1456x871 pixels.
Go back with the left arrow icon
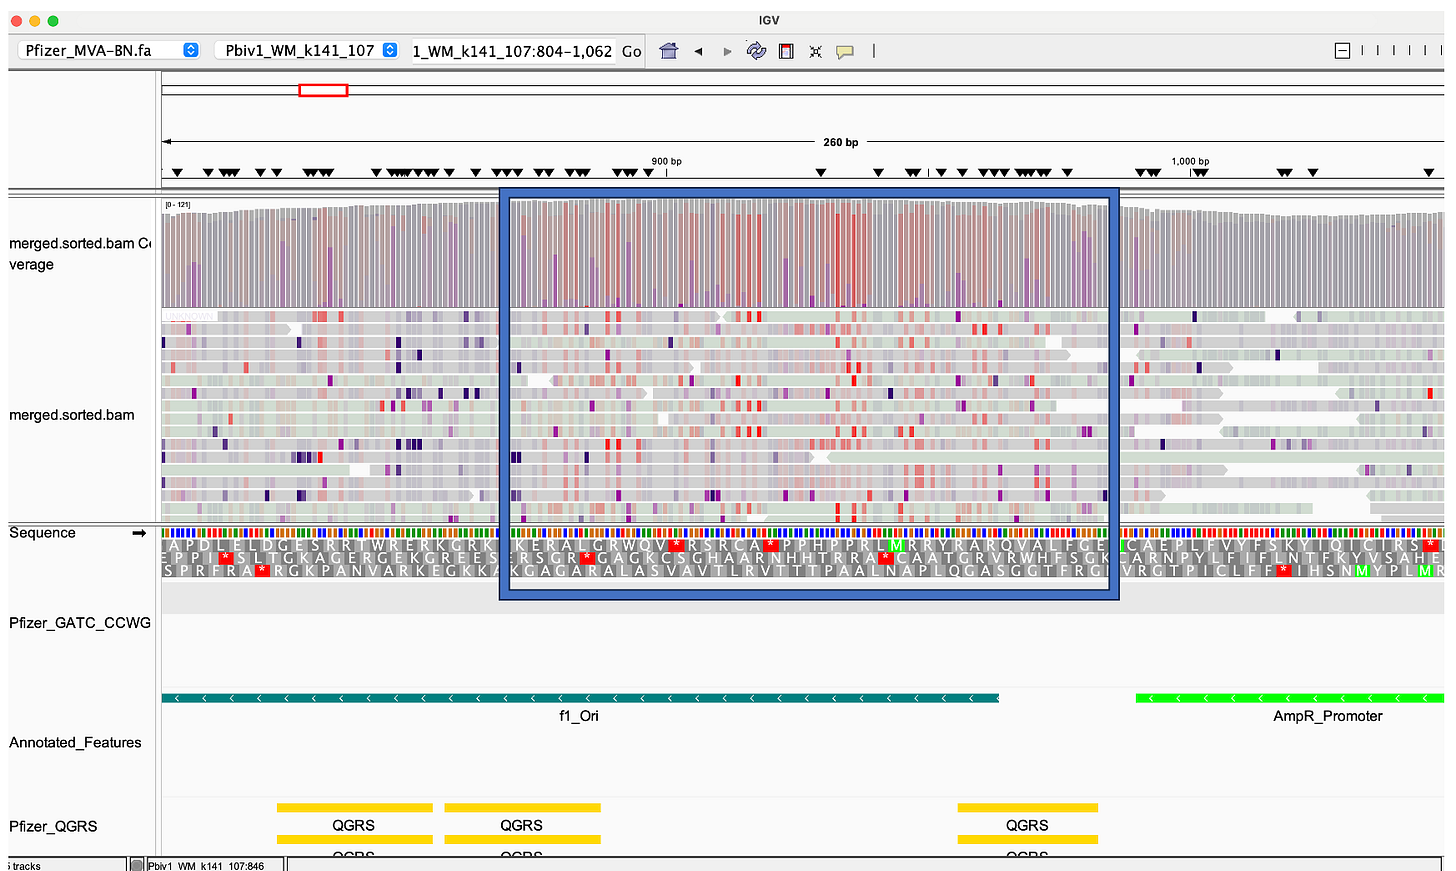tap(698, 51)
